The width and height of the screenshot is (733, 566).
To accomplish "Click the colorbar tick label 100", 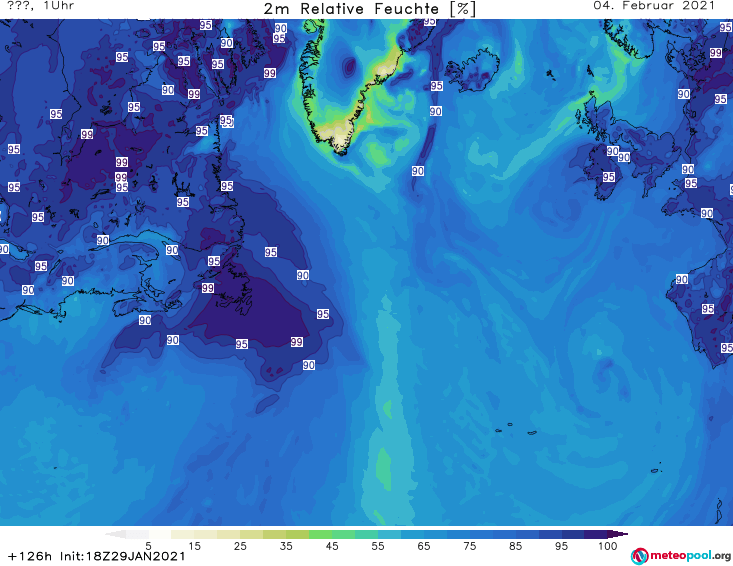I will click(607, 546).
